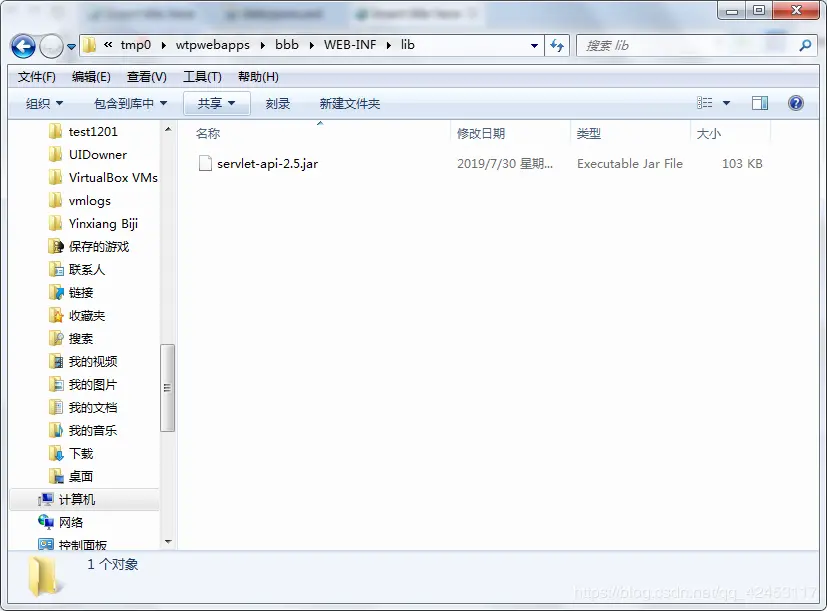Open the Help question mark icon
This screenshot has width=827, height=611.
pyautogui.click(x=793, y=102)
